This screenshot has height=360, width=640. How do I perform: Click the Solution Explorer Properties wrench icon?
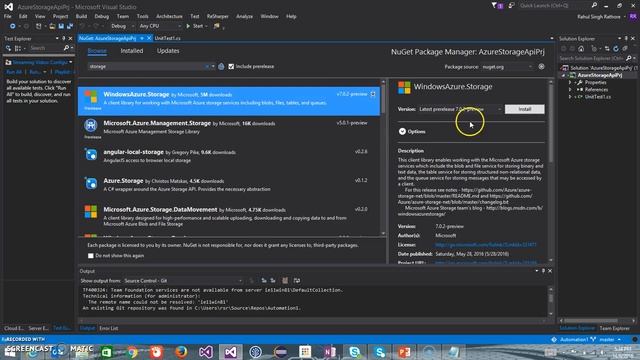click(x=580, y=82)
